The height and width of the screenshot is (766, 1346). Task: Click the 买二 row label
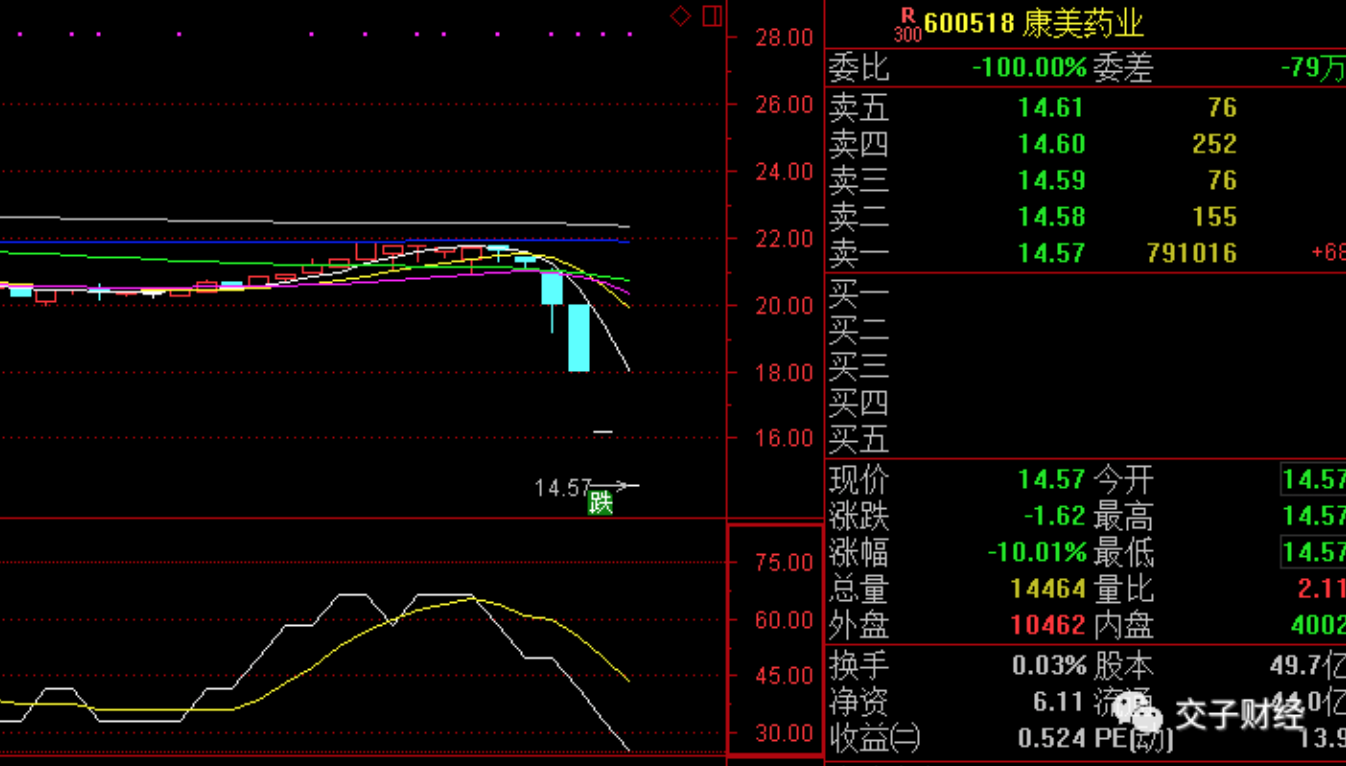[858, 330]
